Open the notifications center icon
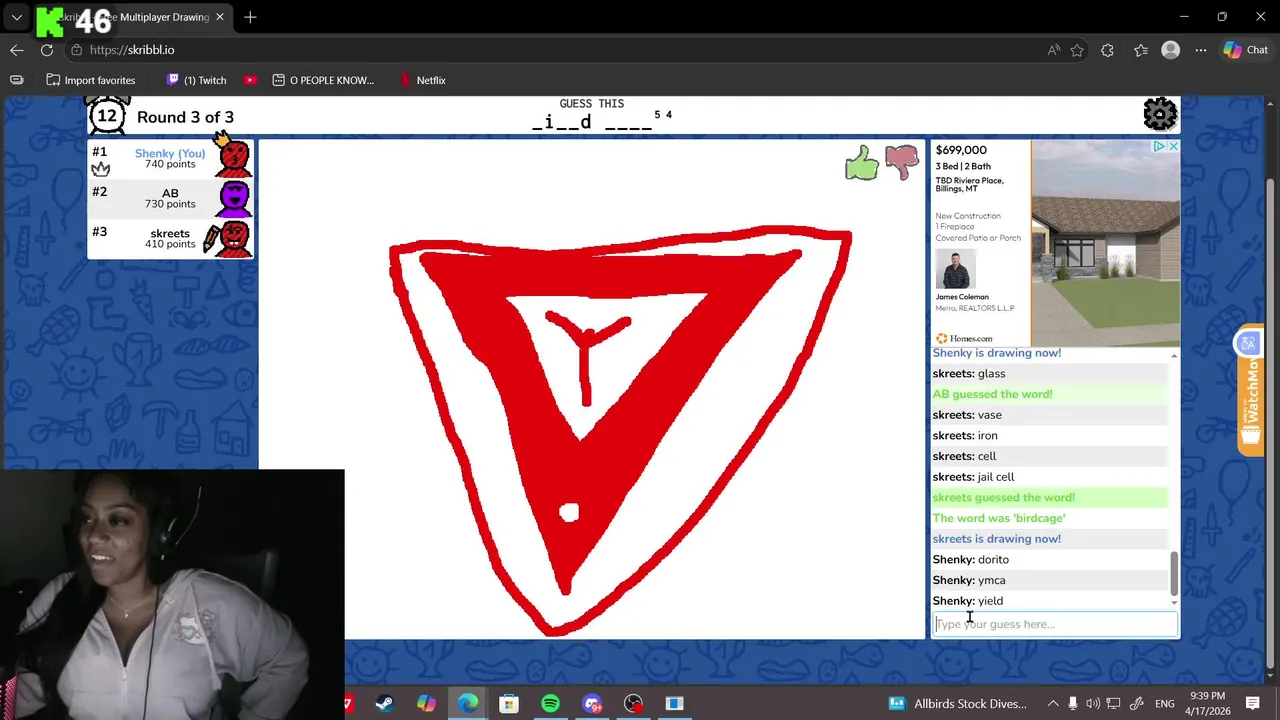This screenshot has width=1280, height=720. pos(1252,704)
